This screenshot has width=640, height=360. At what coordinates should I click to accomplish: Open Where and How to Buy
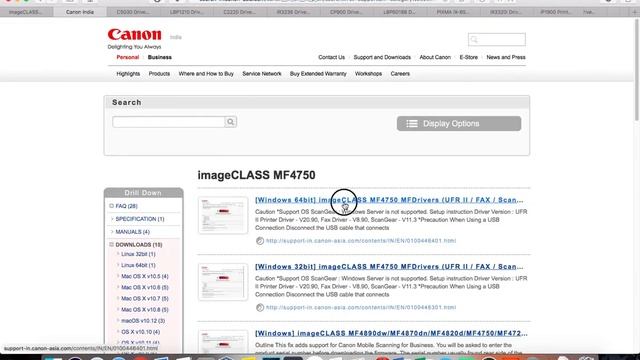[x=206, y=74]
